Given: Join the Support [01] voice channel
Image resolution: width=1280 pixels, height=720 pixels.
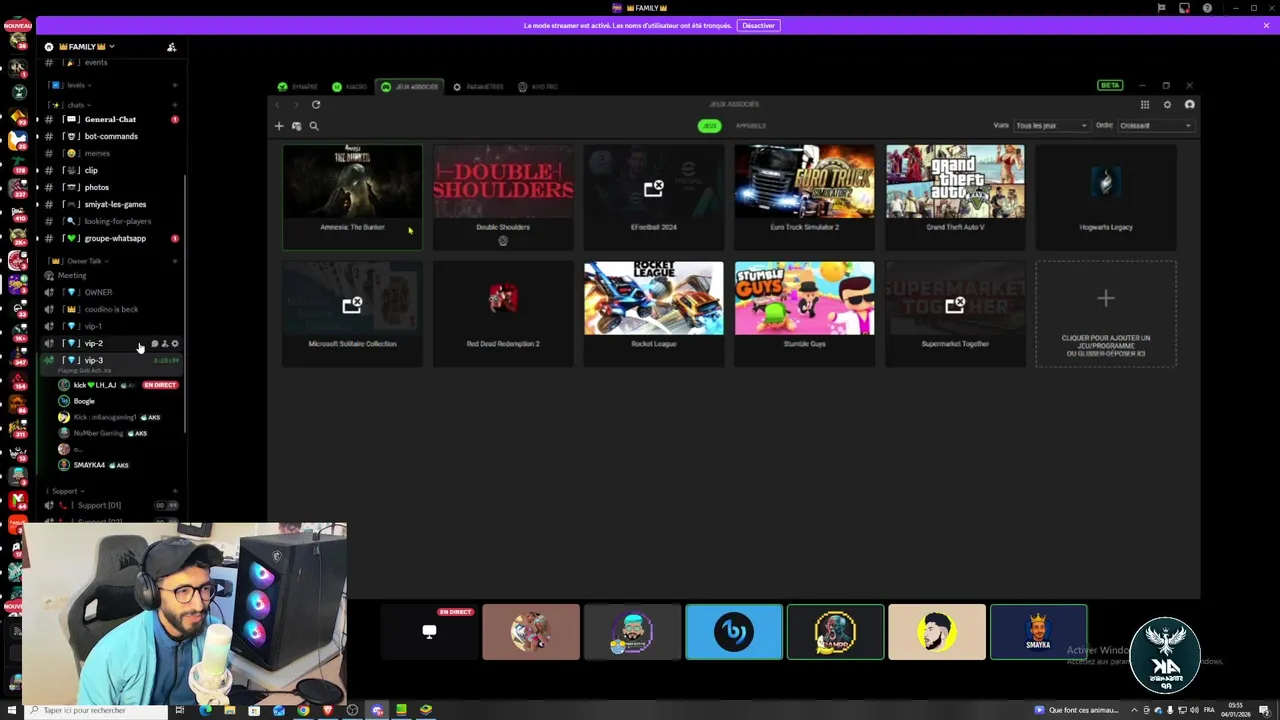Looking at the screenshot, I should pyautogui.click(x=111, y=505).
